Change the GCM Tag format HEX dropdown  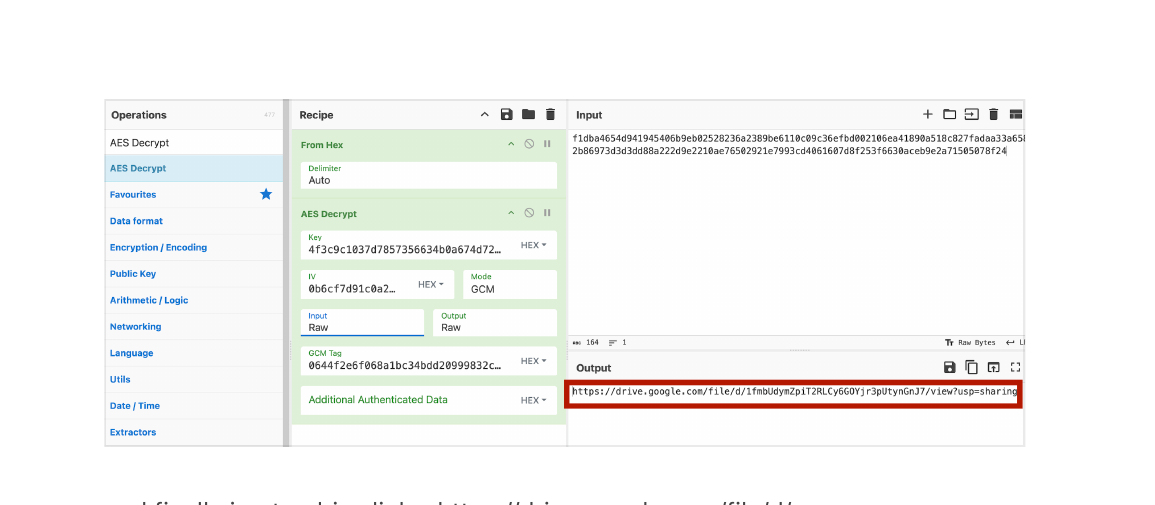(x=533, y=361)
